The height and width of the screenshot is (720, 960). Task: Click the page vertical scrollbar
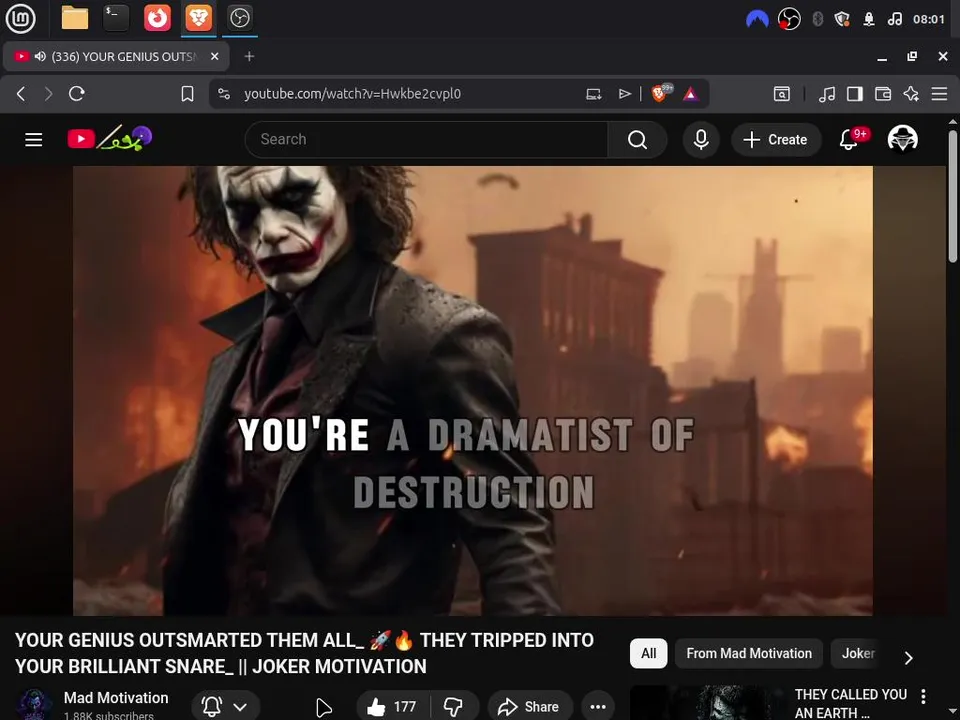point(953,196)
